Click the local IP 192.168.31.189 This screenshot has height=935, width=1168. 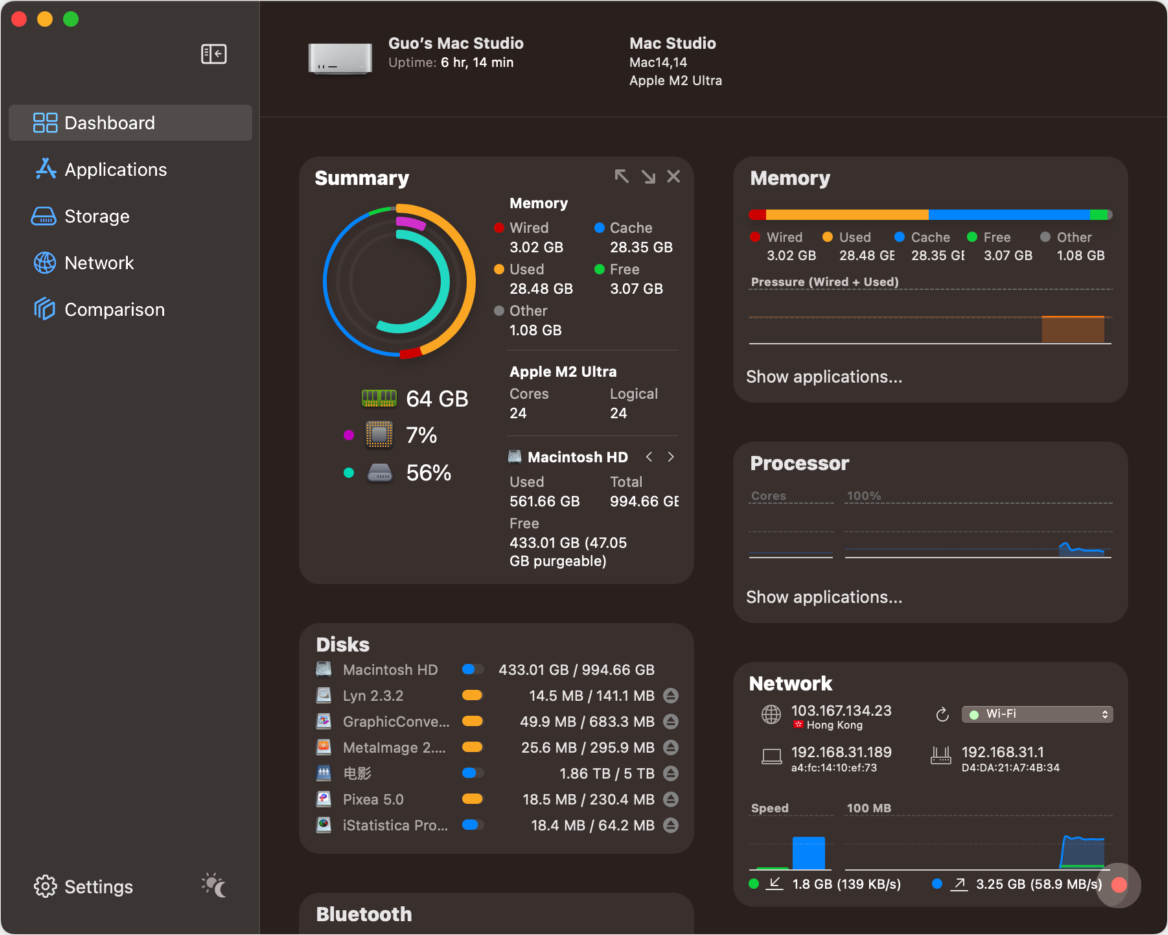[841, 752]
